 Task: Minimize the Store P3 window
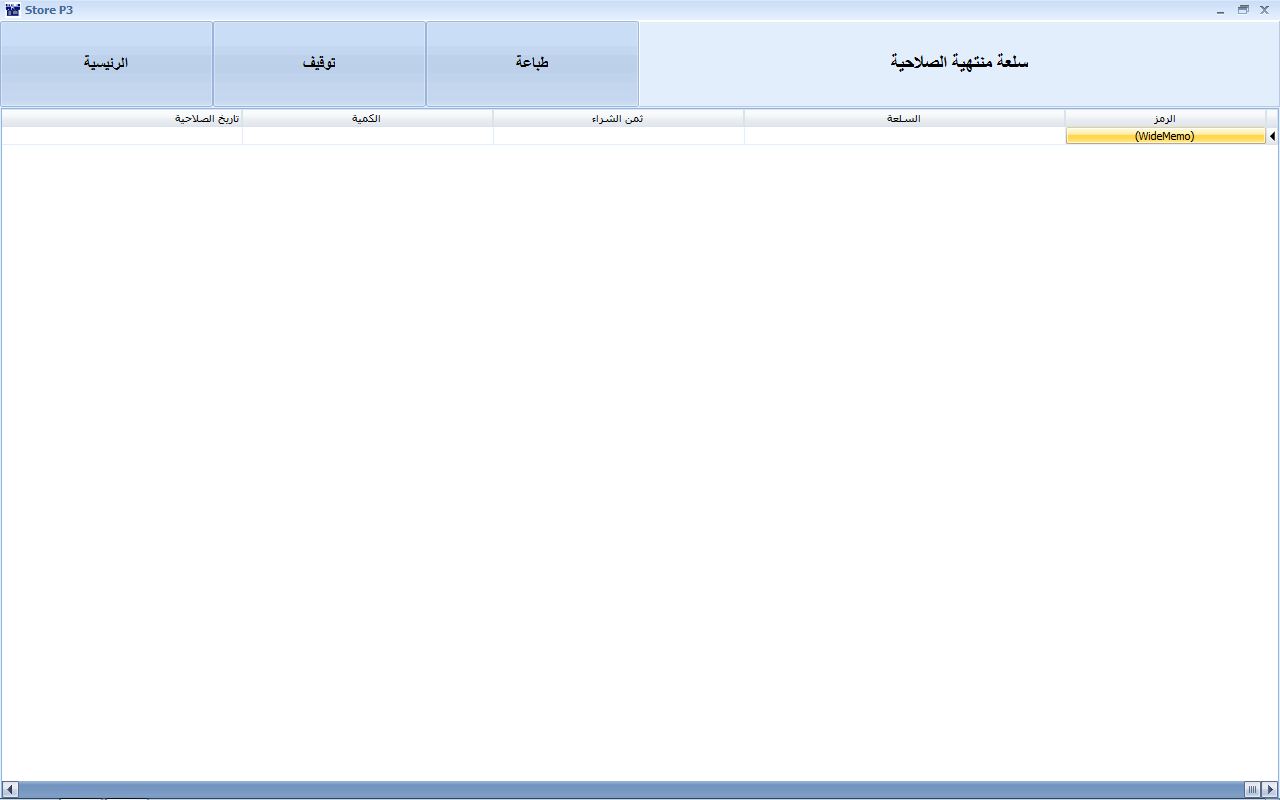[1221, 10]
